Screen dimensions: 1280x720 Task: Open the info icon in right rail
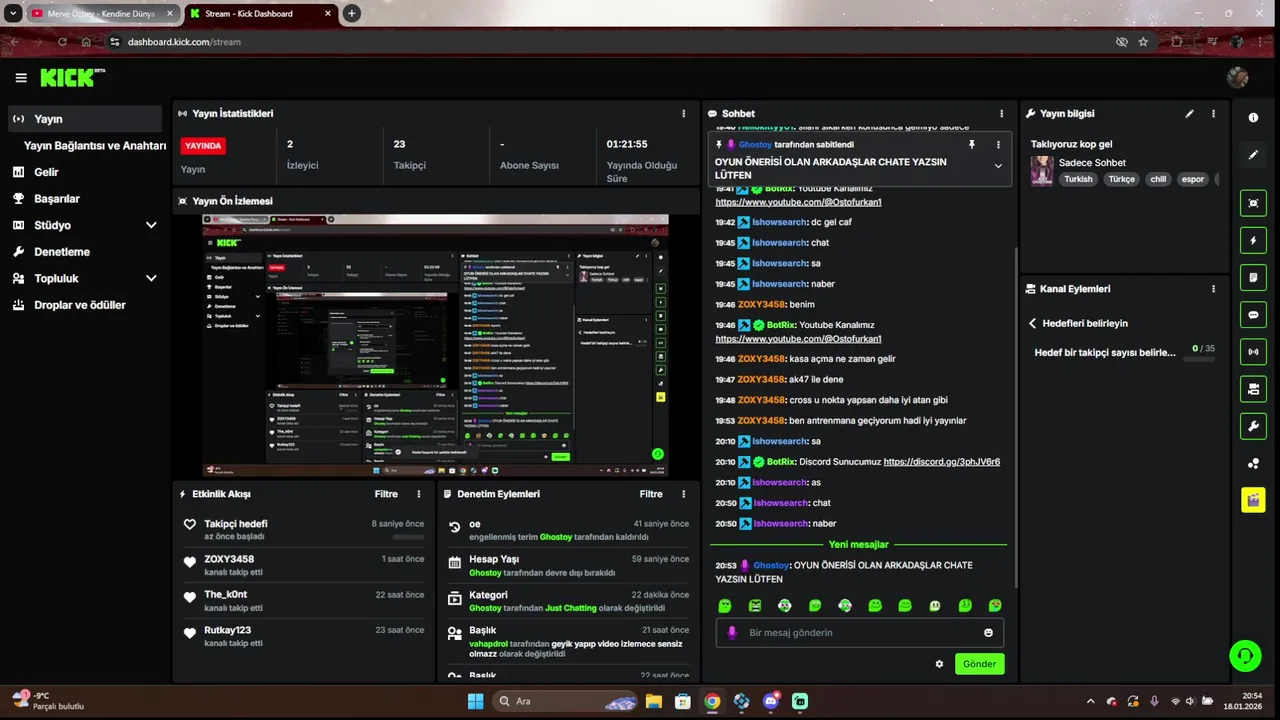point(1253,118)
